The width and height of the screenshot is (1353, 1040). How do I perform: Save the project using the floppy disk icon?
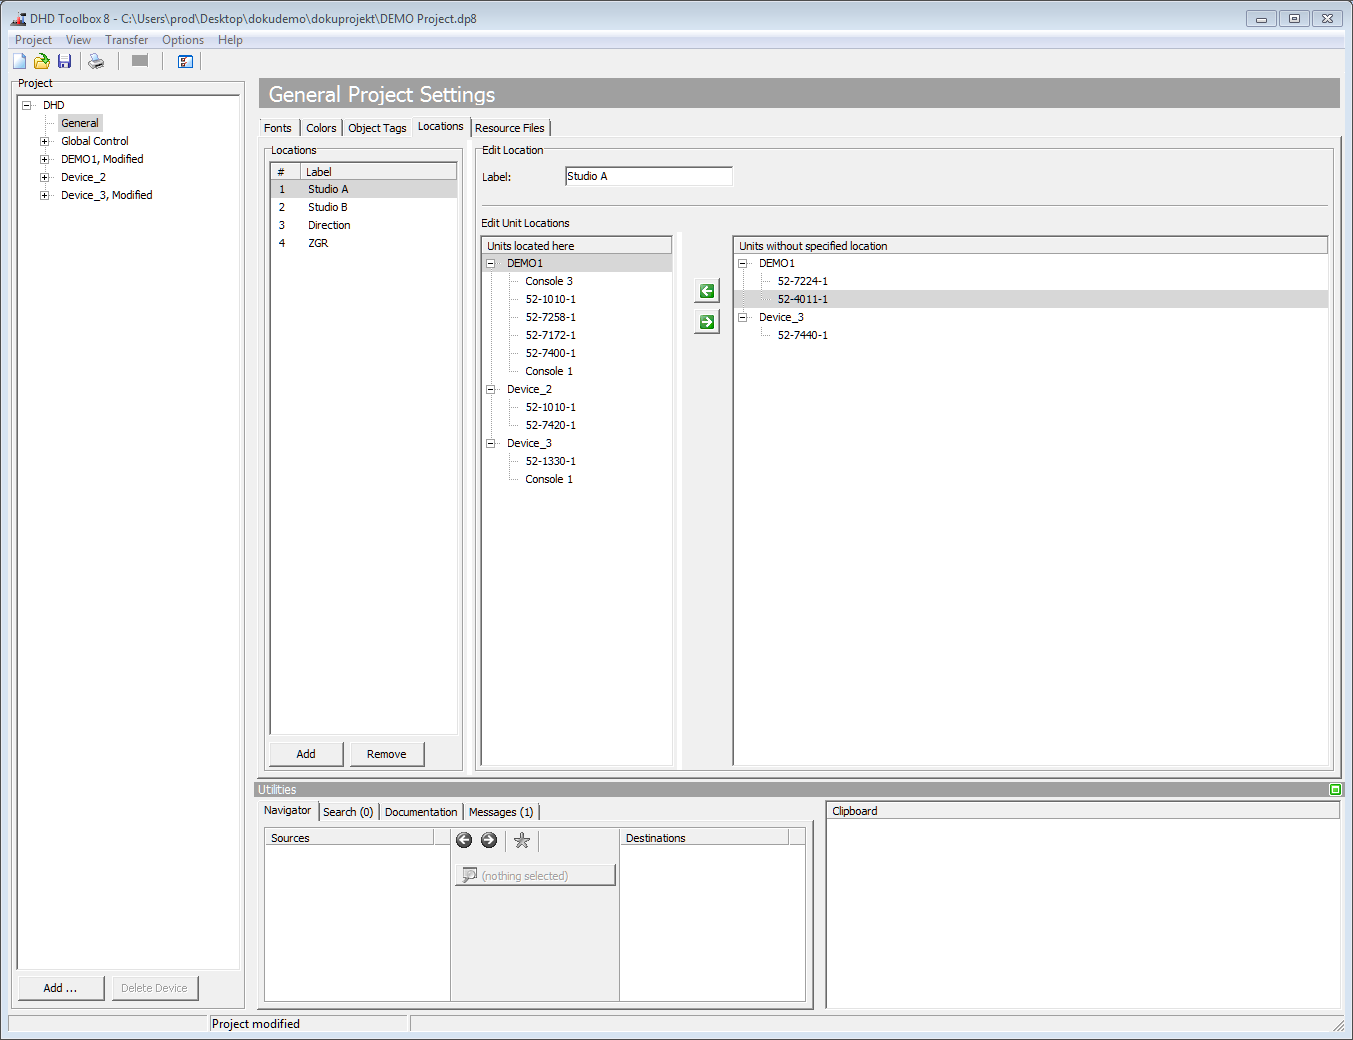pos(64,61)
